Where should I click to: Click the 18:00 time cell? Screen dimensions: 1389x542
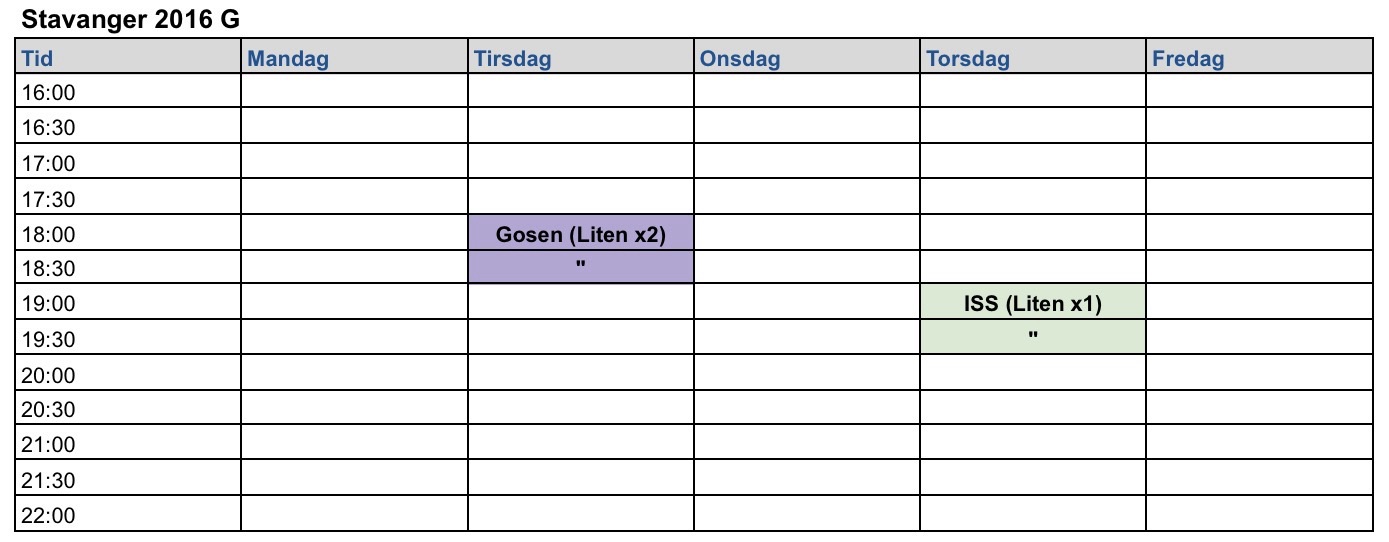coord(128,235)
